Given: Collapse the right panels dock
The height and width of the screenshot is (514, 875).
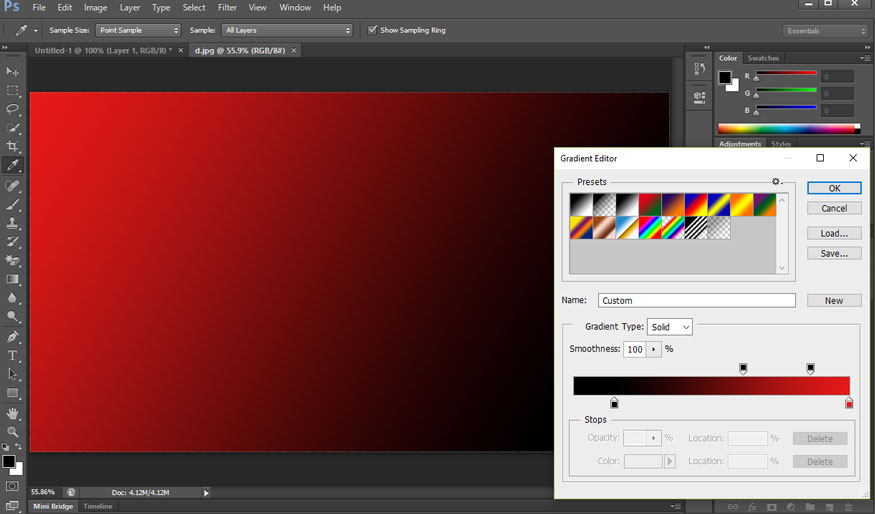Looking at the screenshot, I should (867, 47).
